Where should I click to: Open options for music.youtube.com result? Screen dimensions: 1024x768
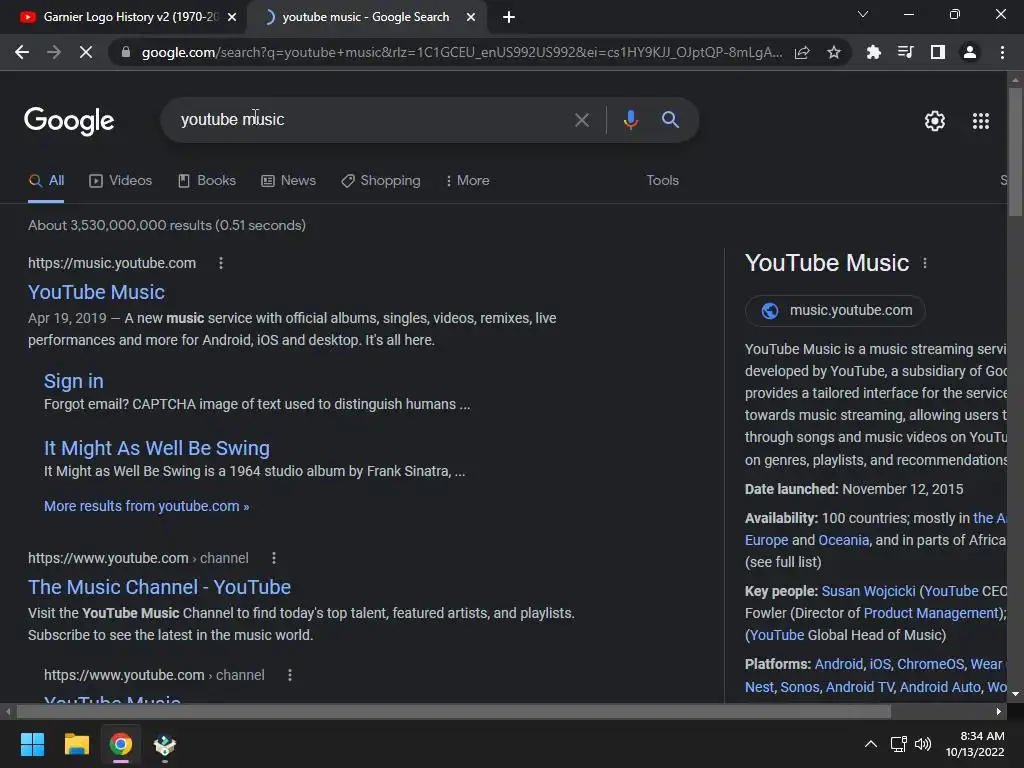click(x=221, y=263)
